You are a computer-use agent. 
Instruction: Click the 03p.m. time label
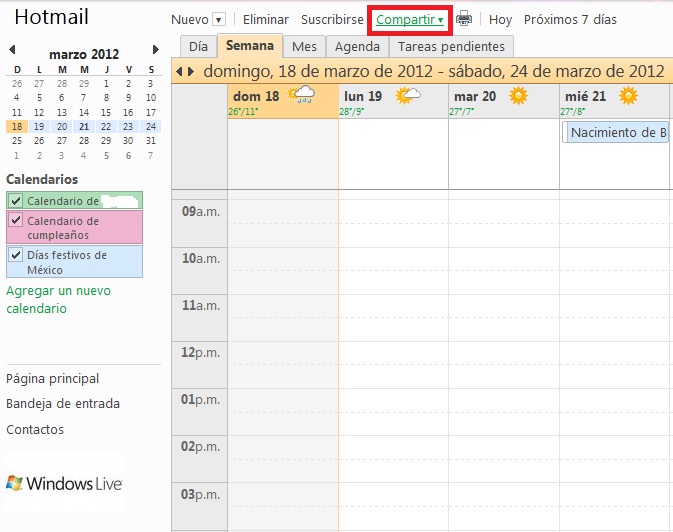(200, 494)
